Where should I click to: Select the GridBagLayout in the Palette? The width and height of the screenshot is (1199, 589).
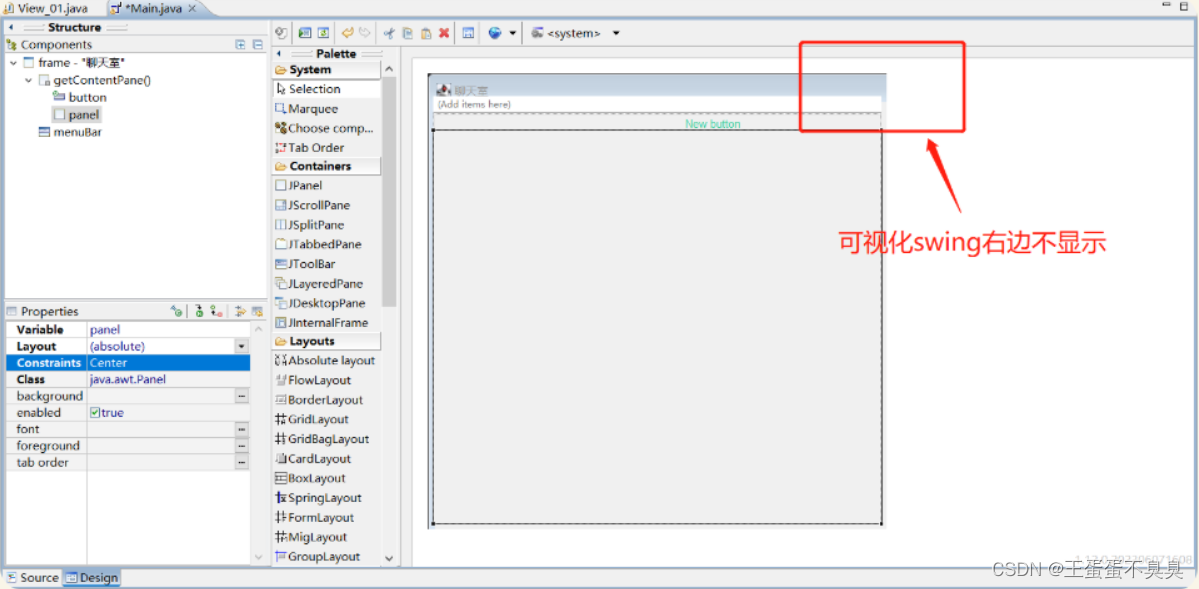coord(322,438)
